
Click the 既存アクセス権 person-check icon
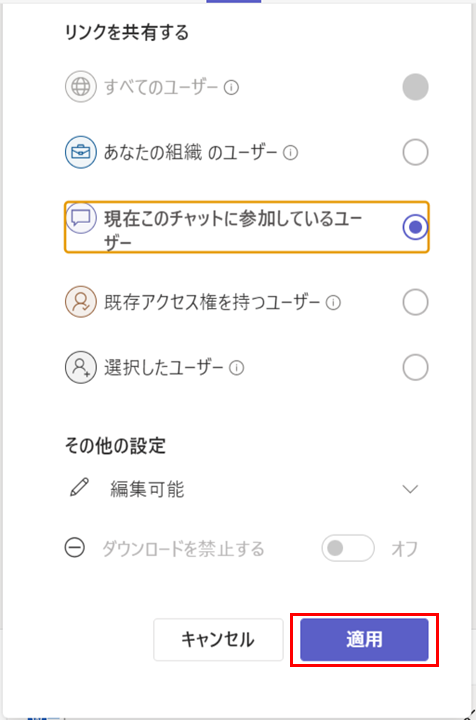[x=81, y=302]
